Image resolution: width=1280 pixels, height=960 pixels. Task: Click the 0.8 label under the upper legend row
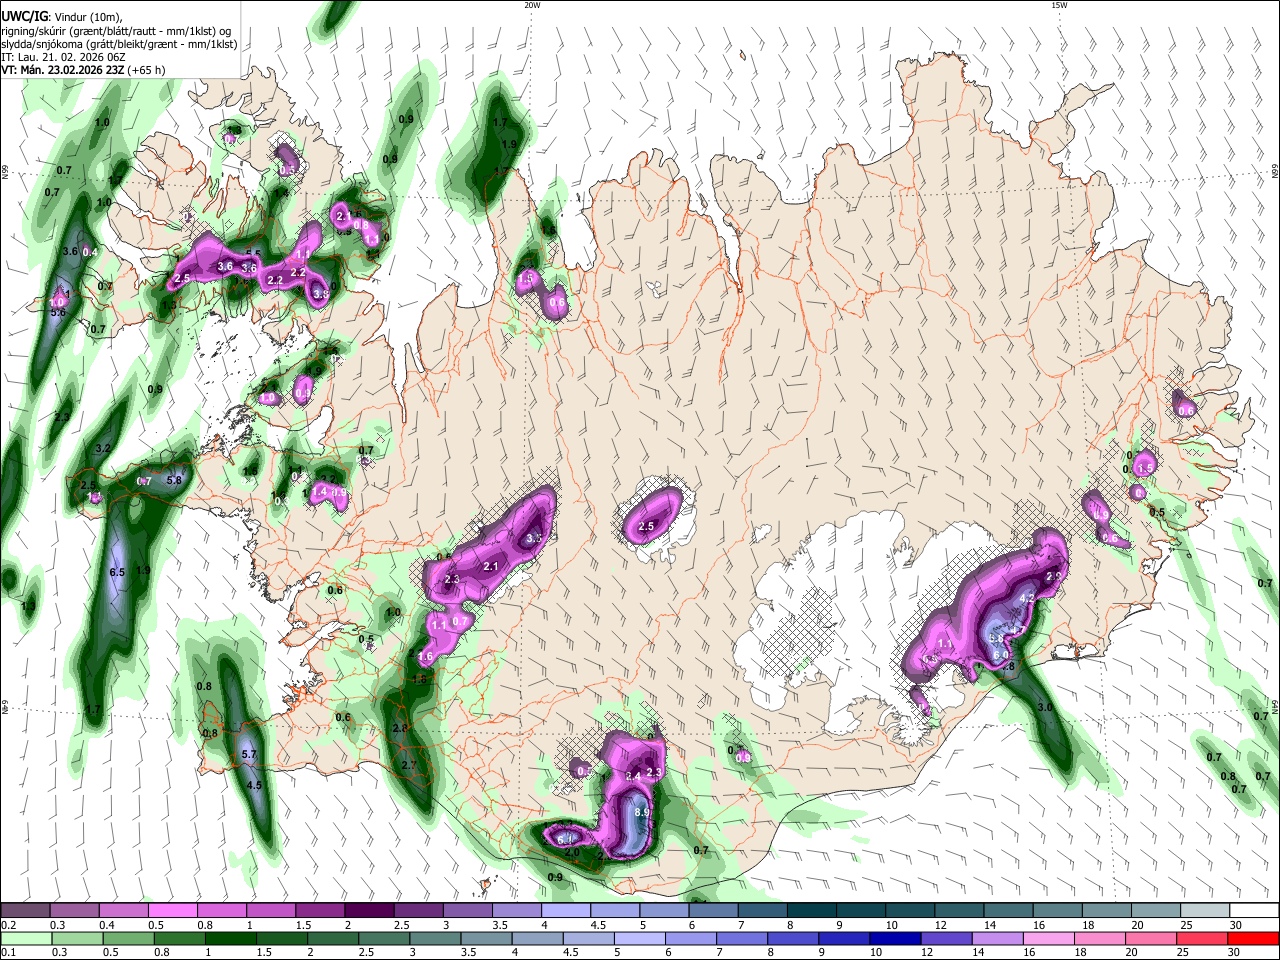[205, 925]
